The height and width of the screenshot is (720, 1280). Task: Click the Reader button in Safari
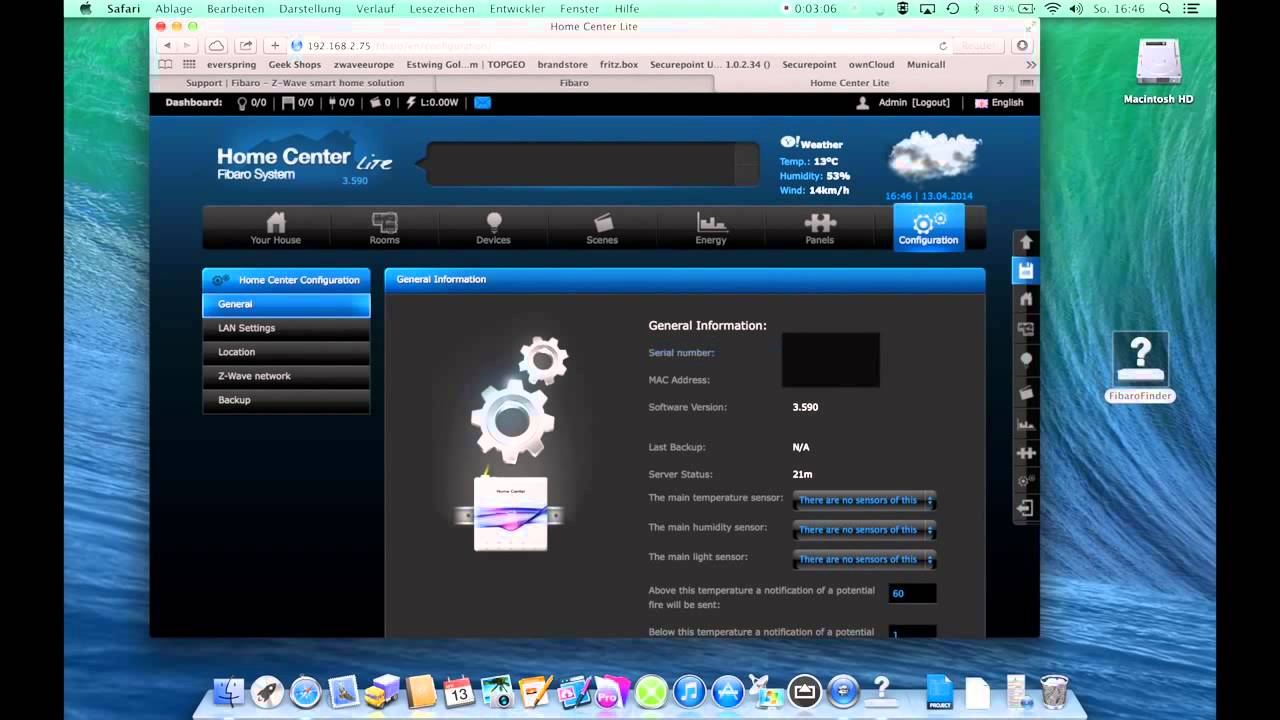click(980, 45)
